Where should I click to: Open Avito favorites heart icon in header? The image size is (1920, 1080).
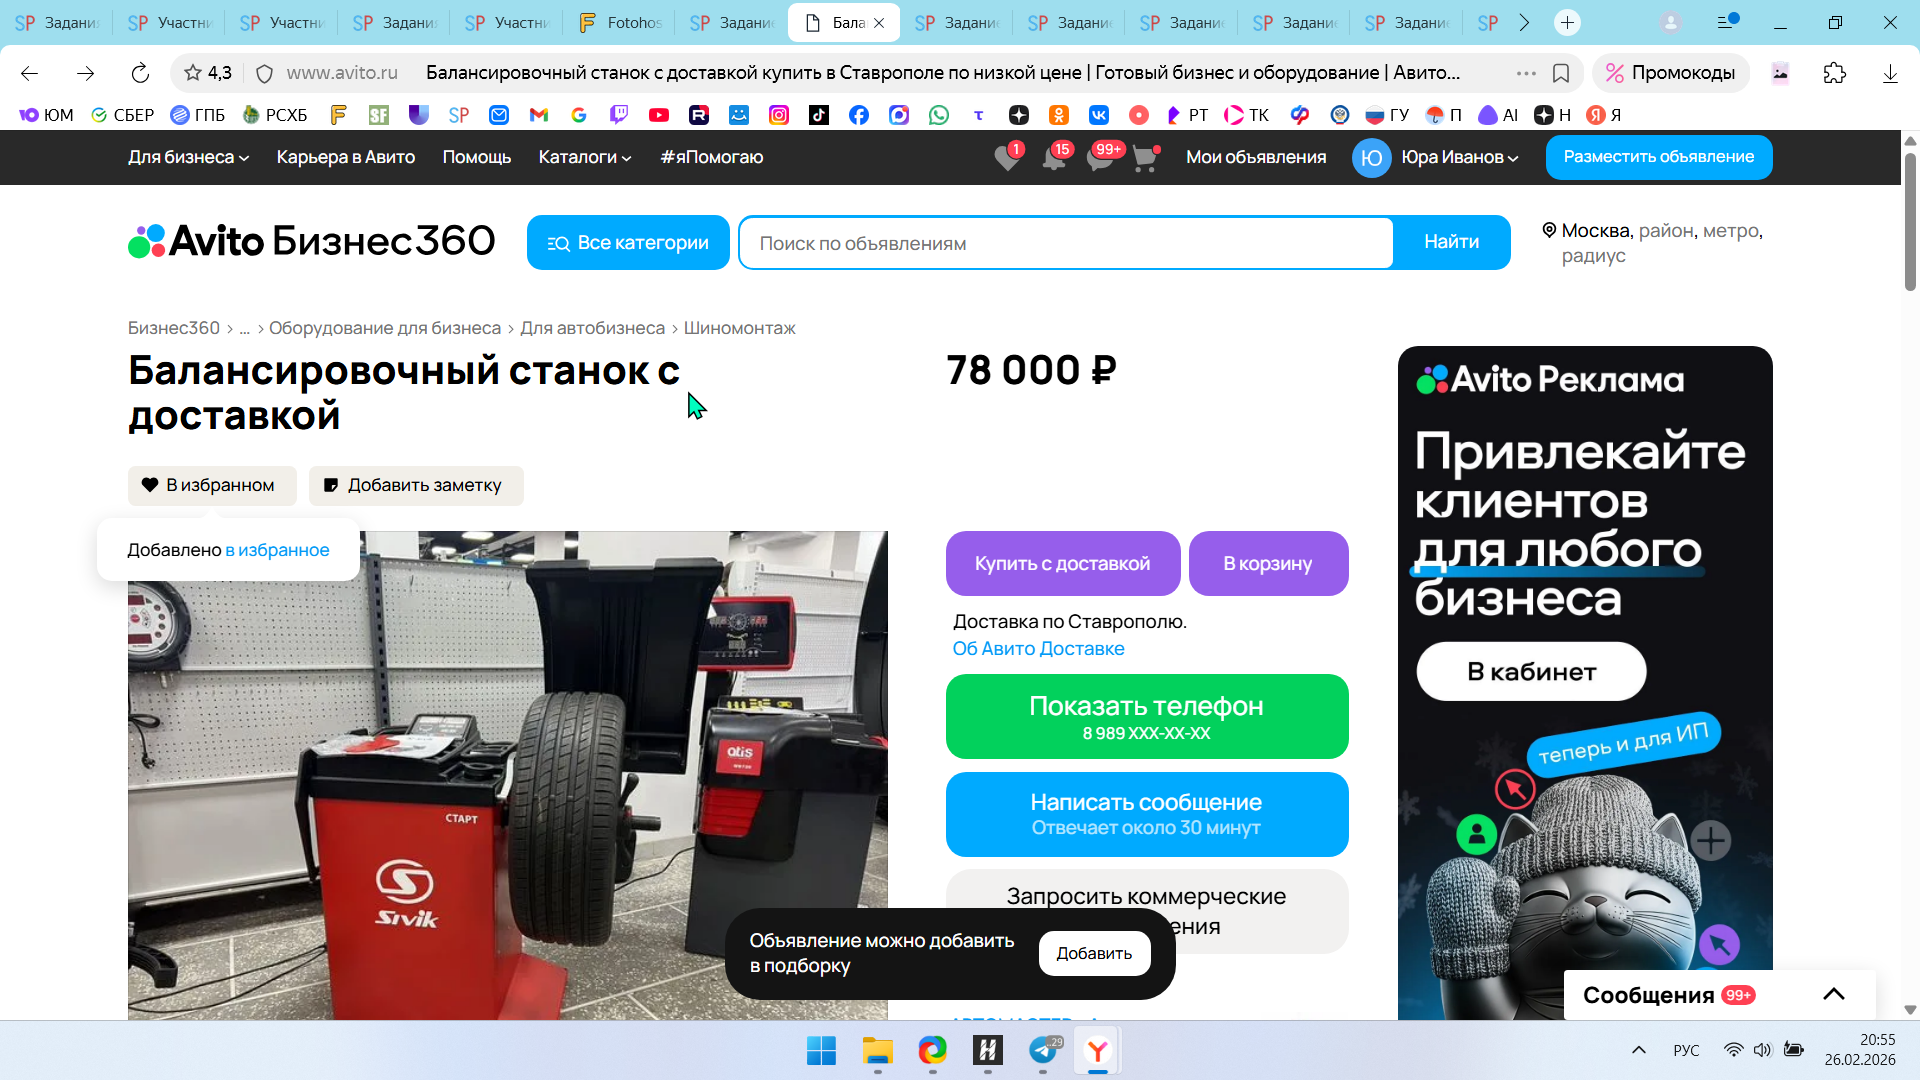coord(1007,158)
